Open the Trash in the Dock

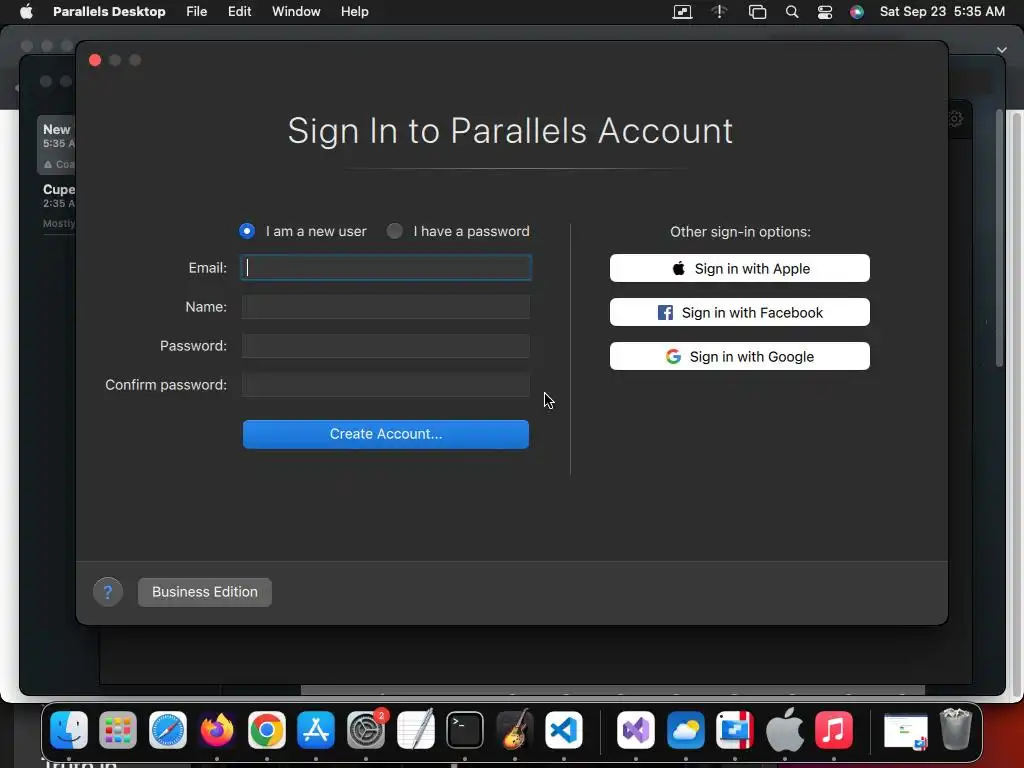pyautogui.click(x=955, y=729)
